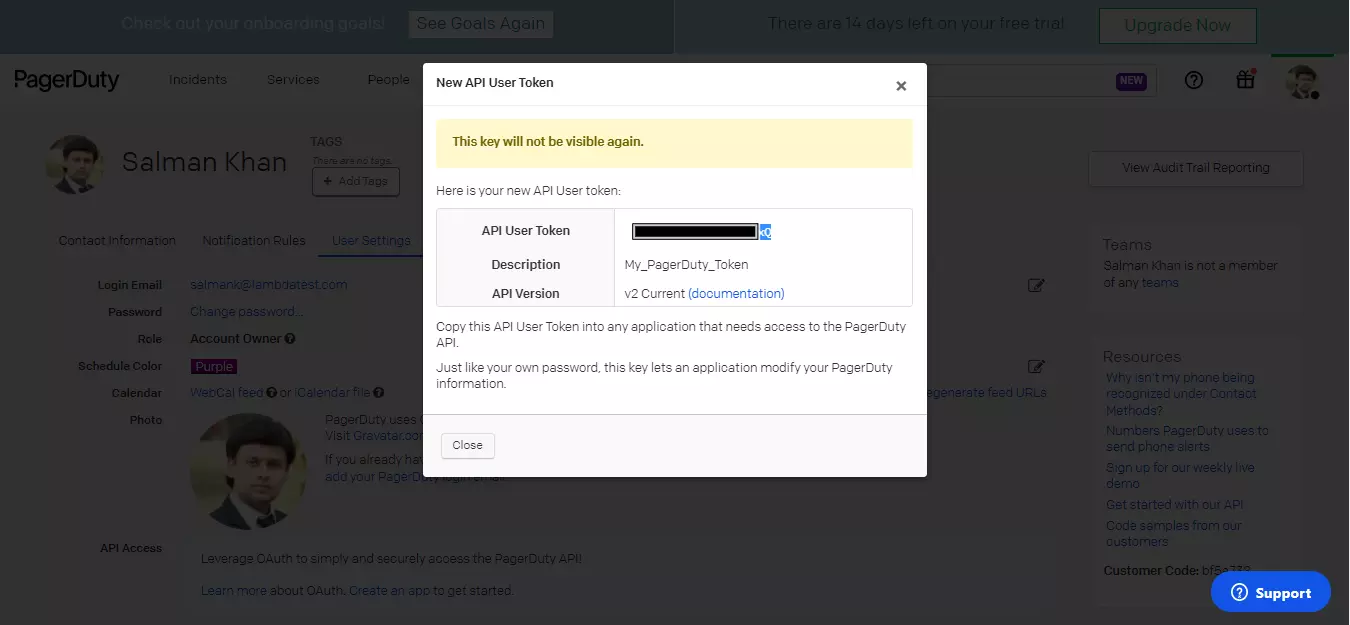This screenshot has height=625, width=1350.
Task: Click the Account Owner role help icon
Action: click(x=290, y=339)
